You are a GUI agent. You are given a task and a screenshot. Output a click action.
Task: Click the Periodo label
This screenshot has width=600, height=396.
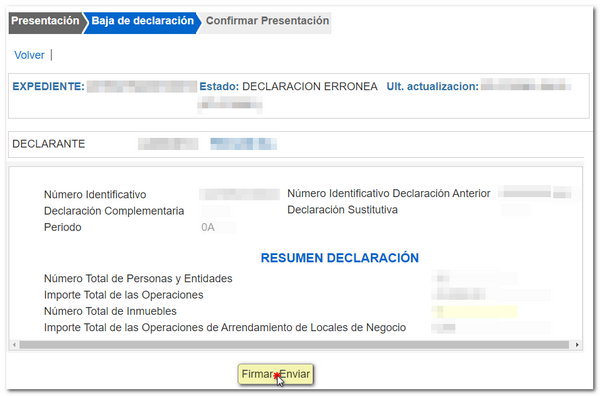[x=63, y=227]
